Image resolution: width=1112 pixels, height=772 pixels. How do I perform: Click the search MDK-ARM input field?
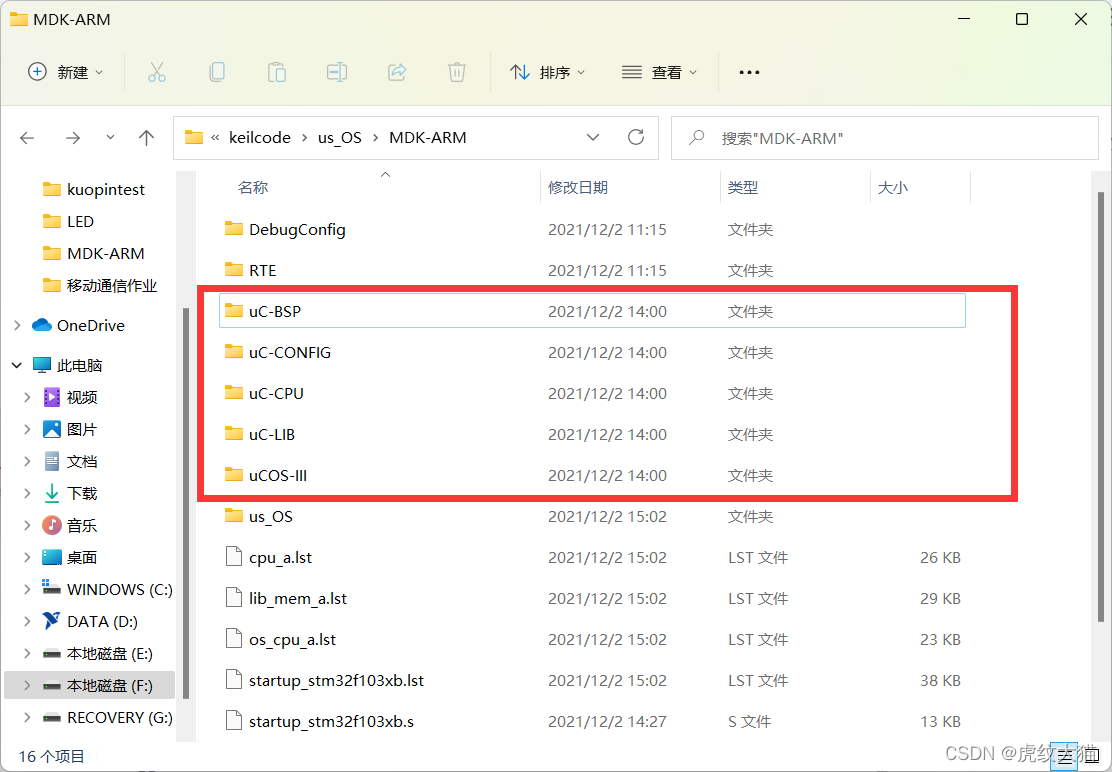pyautogui.click(x=884, y=138)
